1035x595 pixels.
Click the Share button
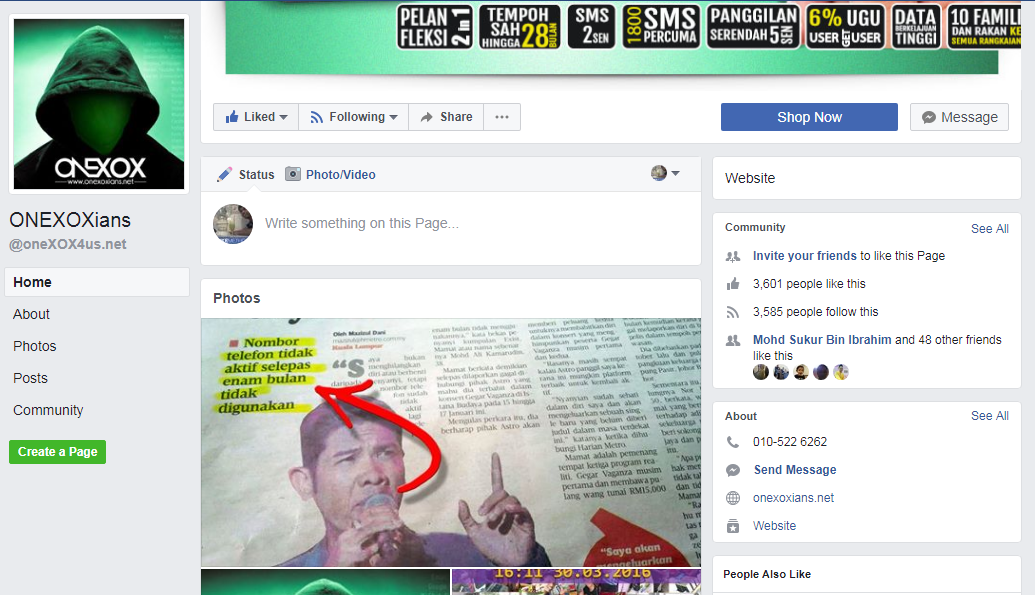click(446, 117)
